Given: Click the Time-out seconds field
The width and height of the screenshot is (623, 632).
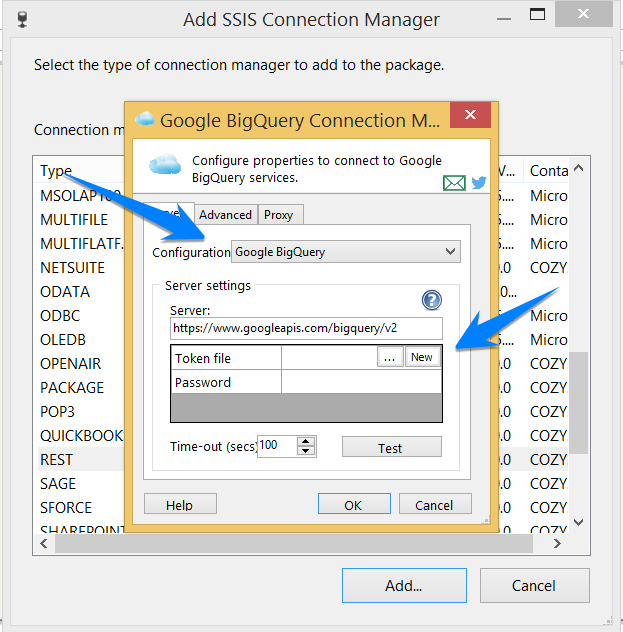Looking at the screenshot, I should [x=277, y=446].
